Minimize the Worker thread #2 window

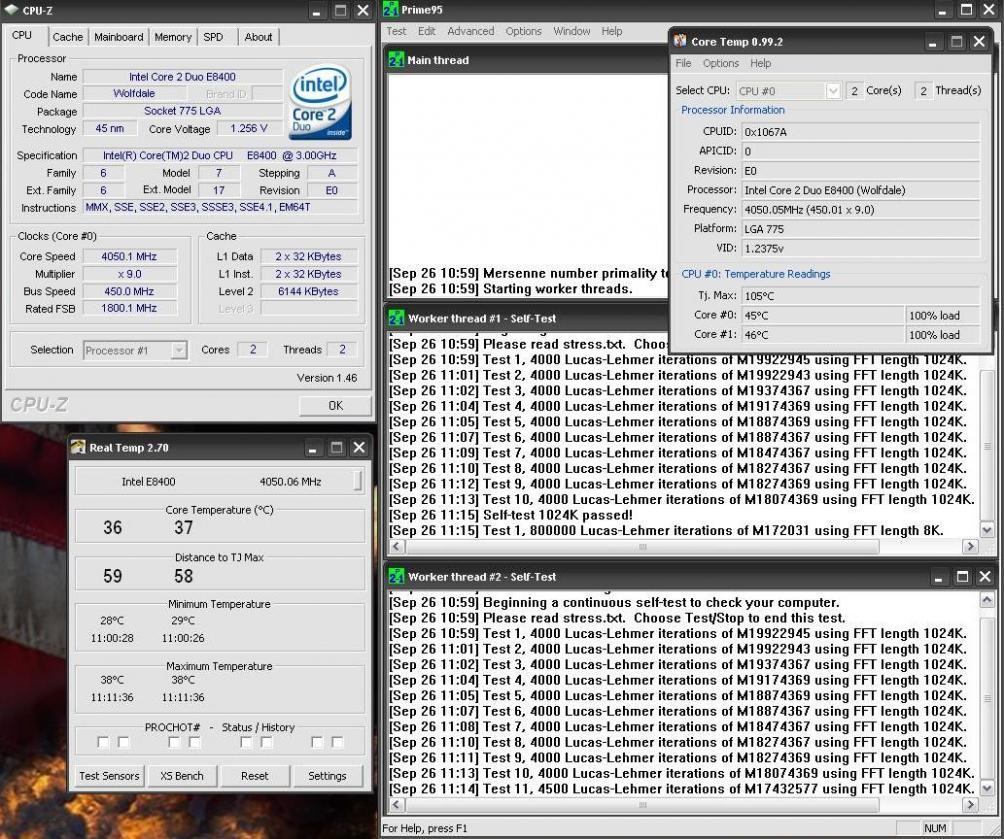[x=938, y=576]
